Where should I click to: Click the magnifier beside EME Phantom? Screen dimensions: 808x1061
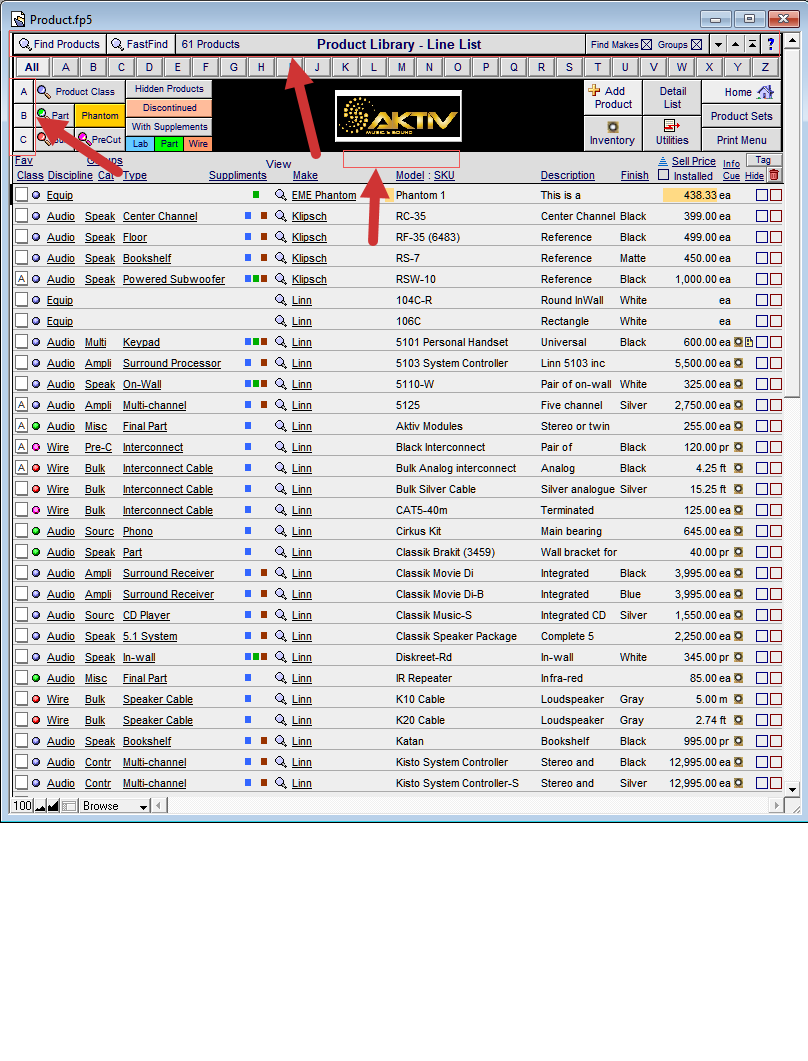(x=281, y=195)
